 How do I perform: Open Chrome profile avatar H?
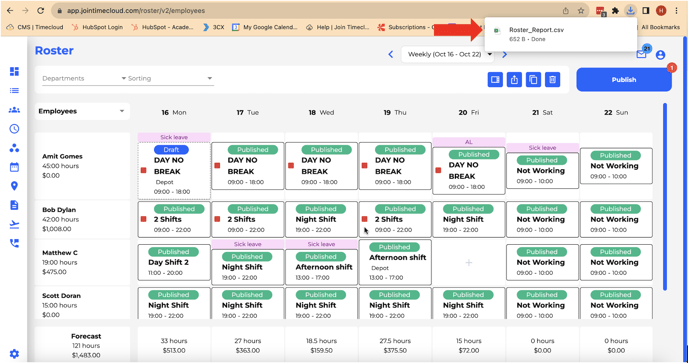point(661,11)
